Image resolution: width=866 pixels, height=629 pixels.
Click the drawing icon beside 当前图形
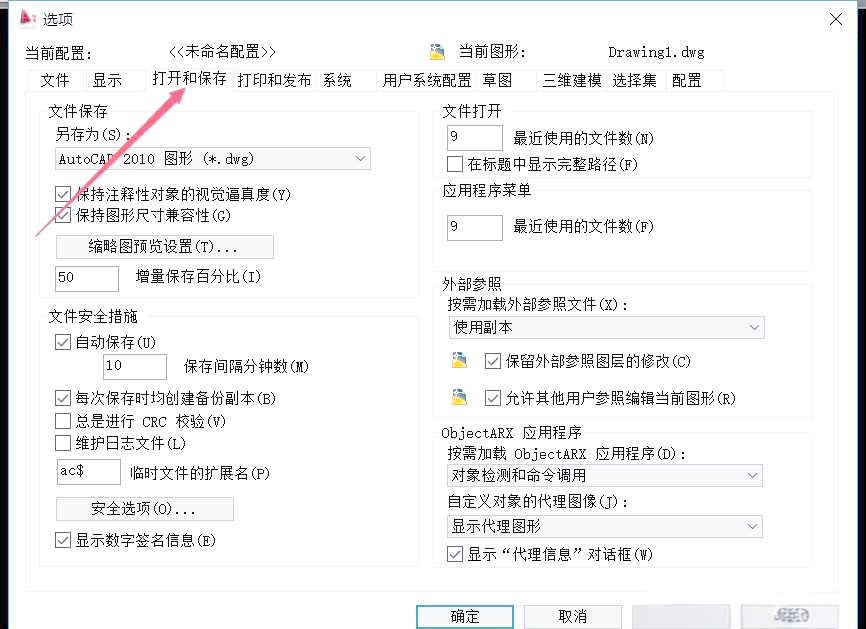point(437,52)
